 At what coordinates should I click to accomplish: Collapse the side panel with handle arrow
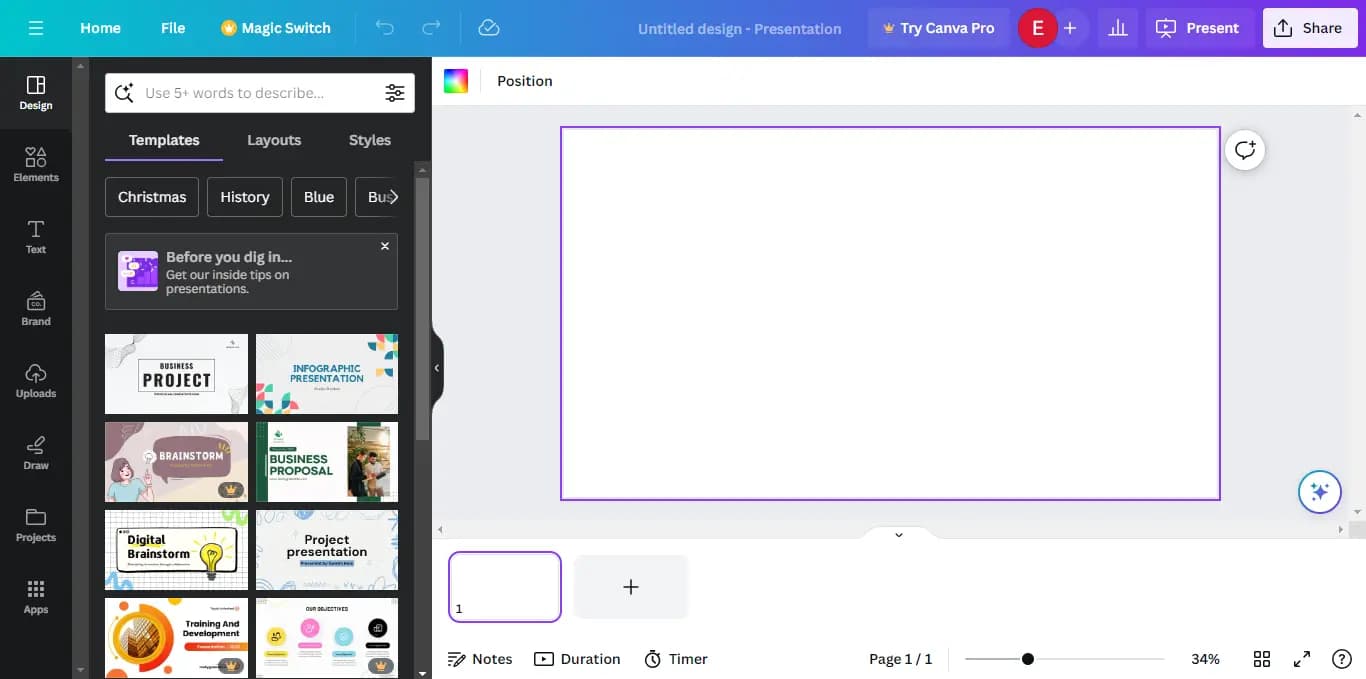point(437,368)
